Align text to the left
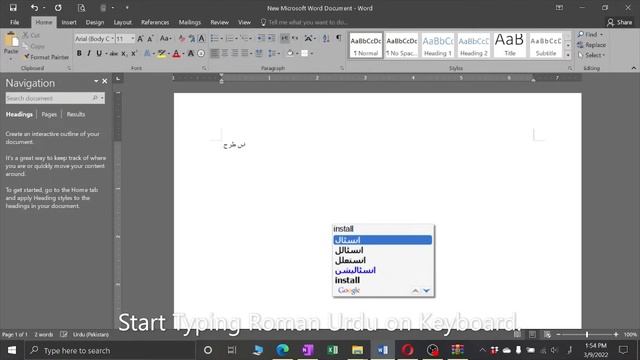The image size is (640, 360). pyautogui.click(x=214, y=53)
